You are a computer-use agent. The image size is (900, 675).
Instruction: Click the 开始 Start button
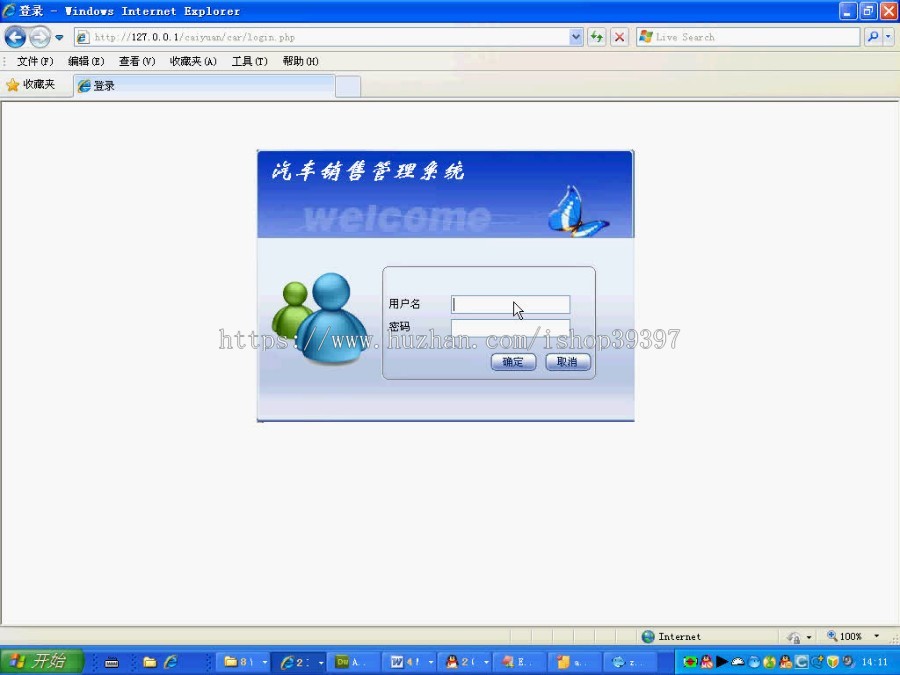click(x=40, y=661)
